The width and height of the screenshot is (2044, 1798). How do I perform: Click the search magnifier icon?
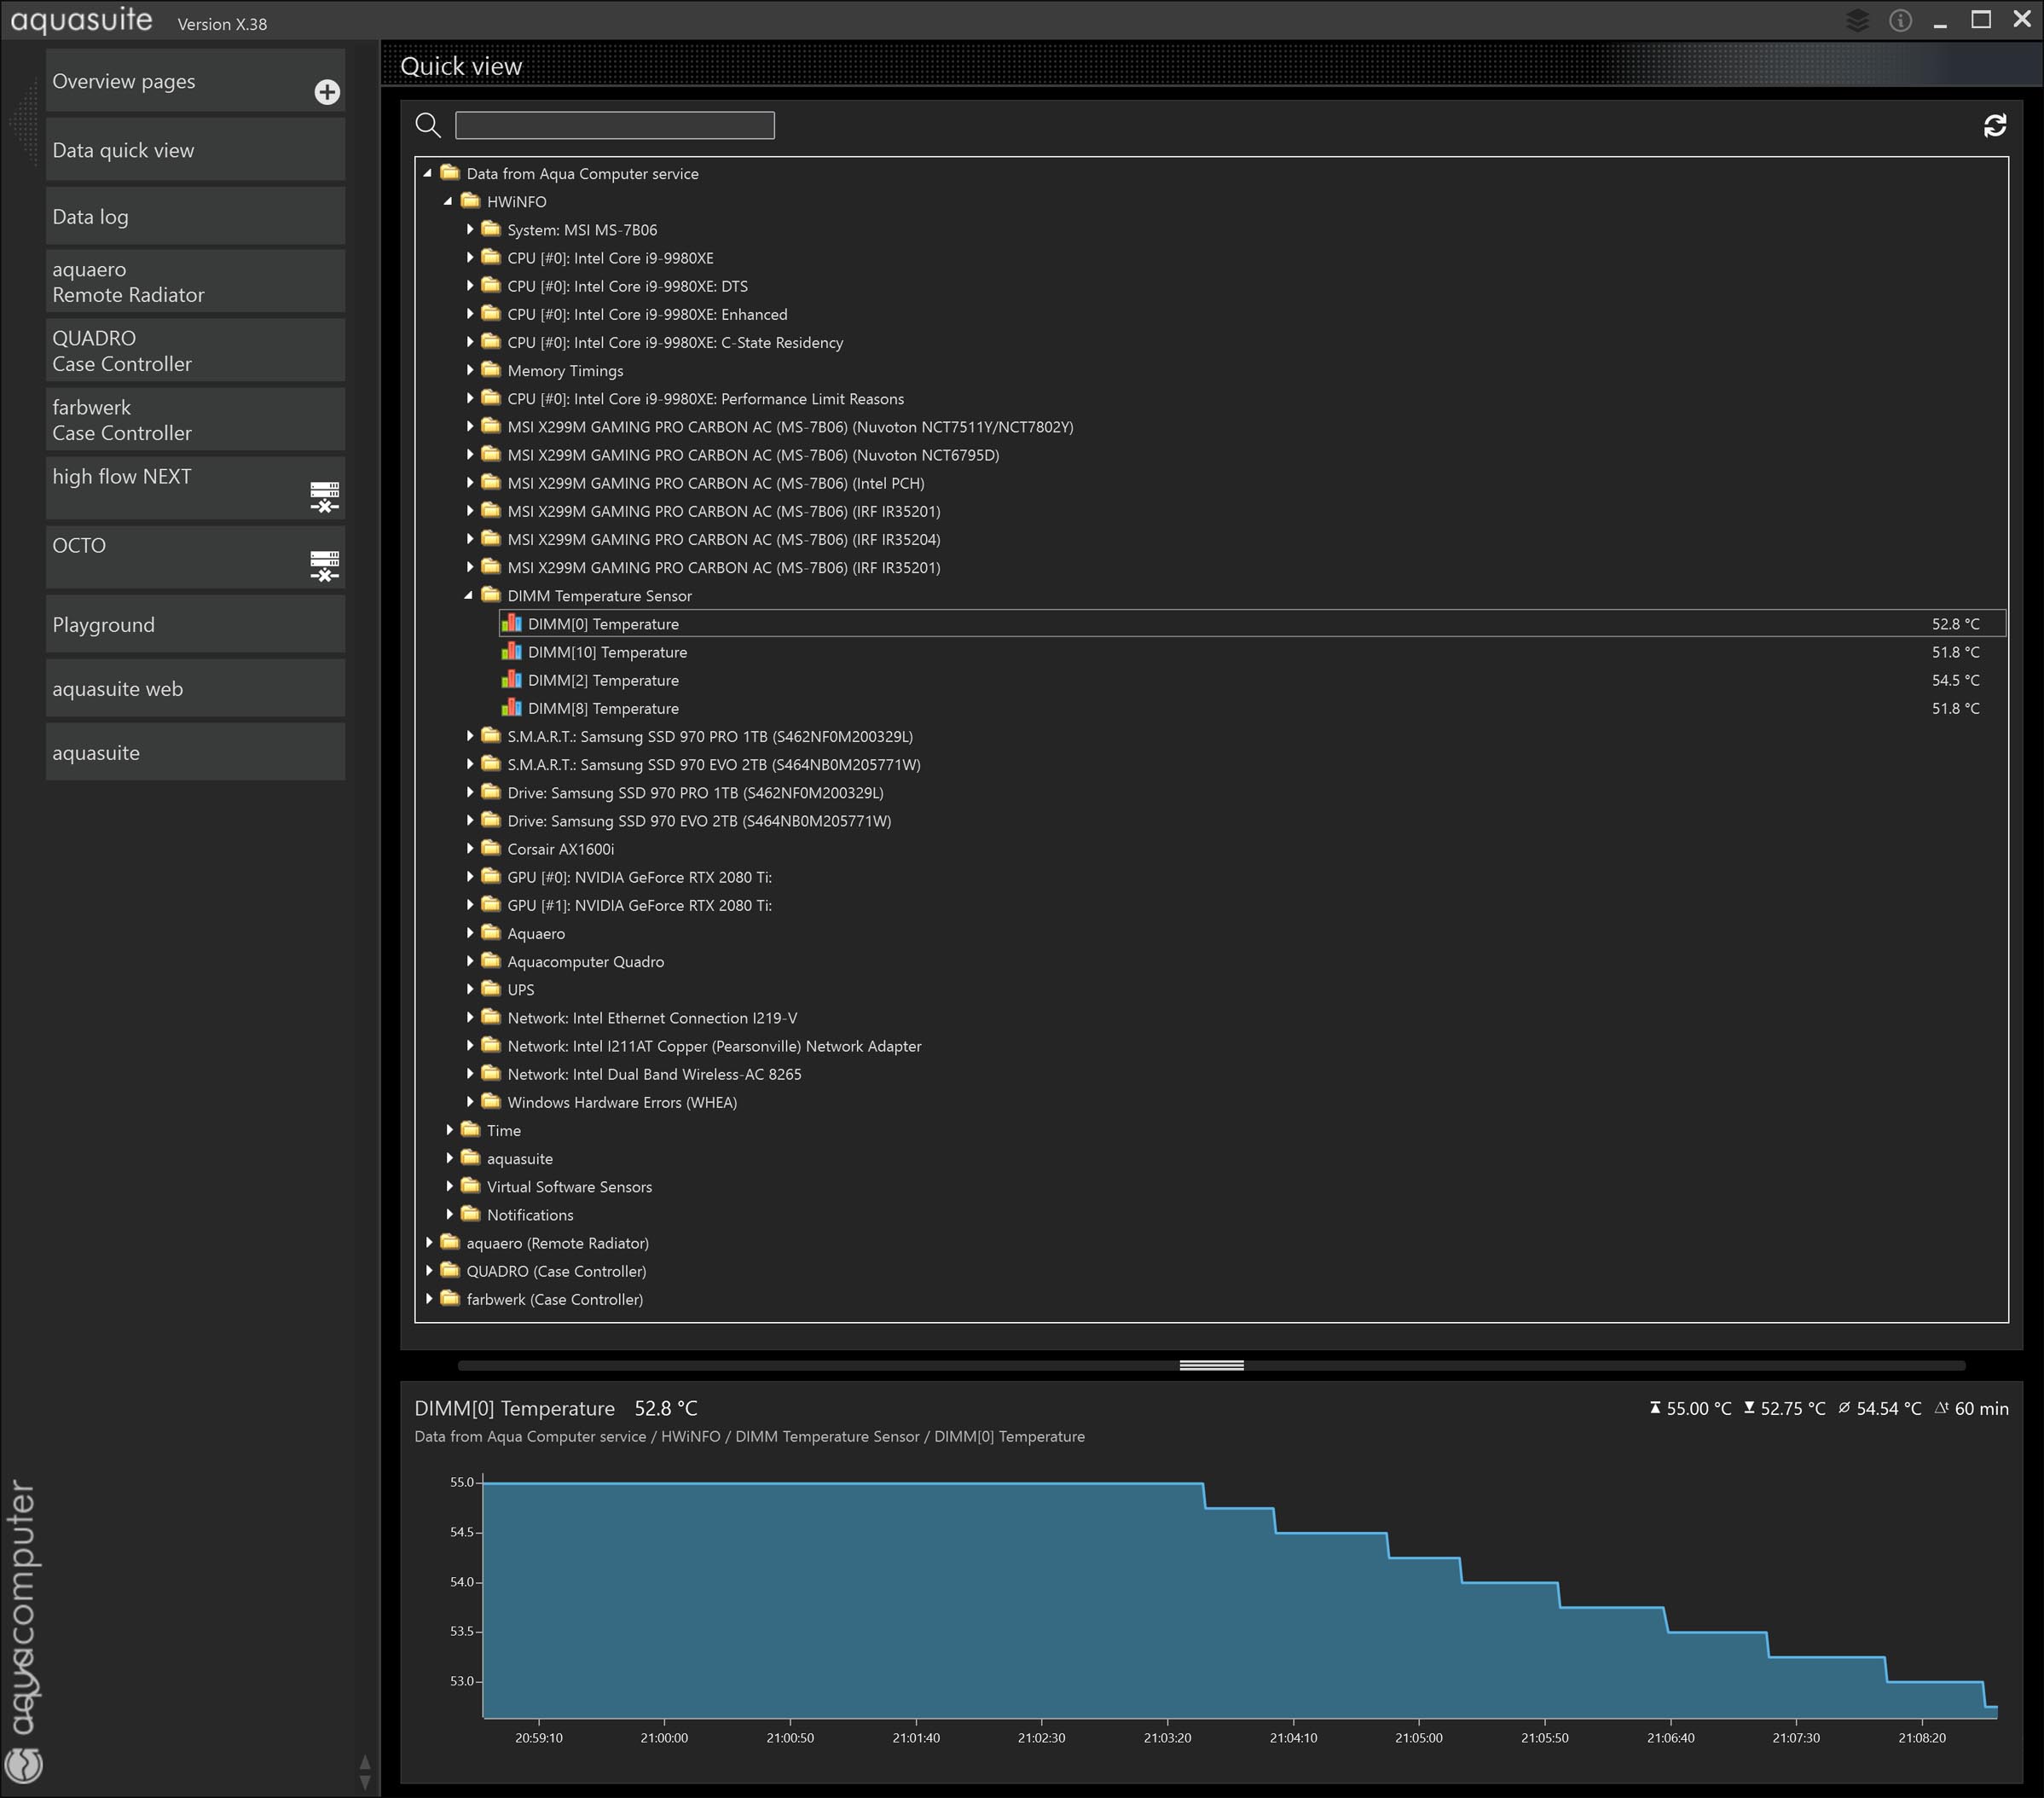coord(428,125)
